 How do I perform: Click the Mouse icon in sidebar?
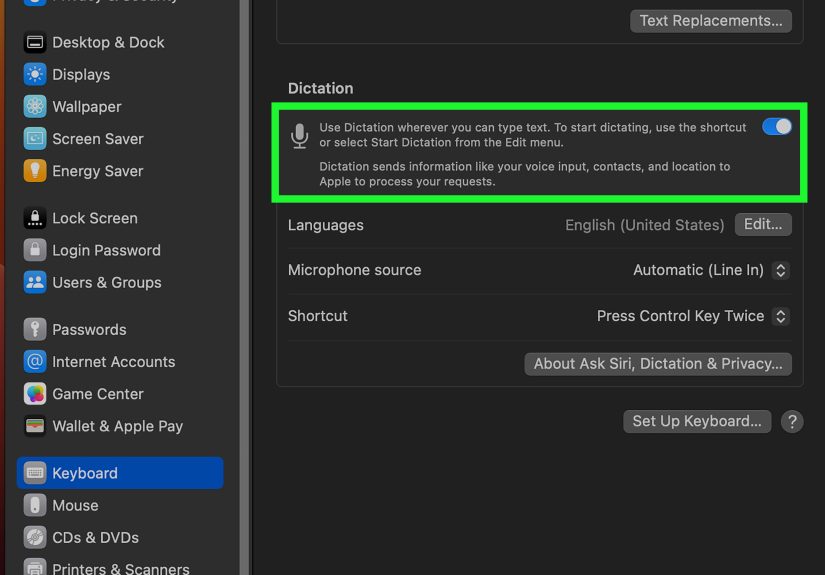[35, 505]
